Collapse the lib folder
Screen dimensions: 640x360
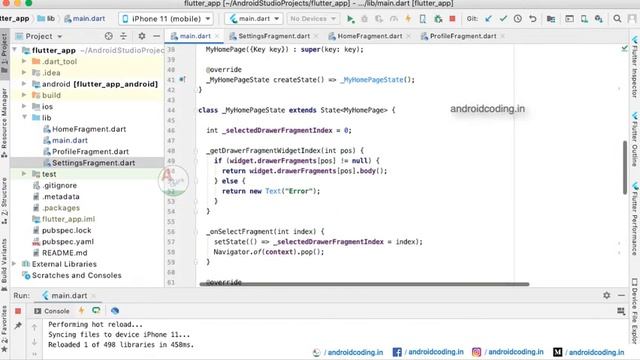[24, 118]
